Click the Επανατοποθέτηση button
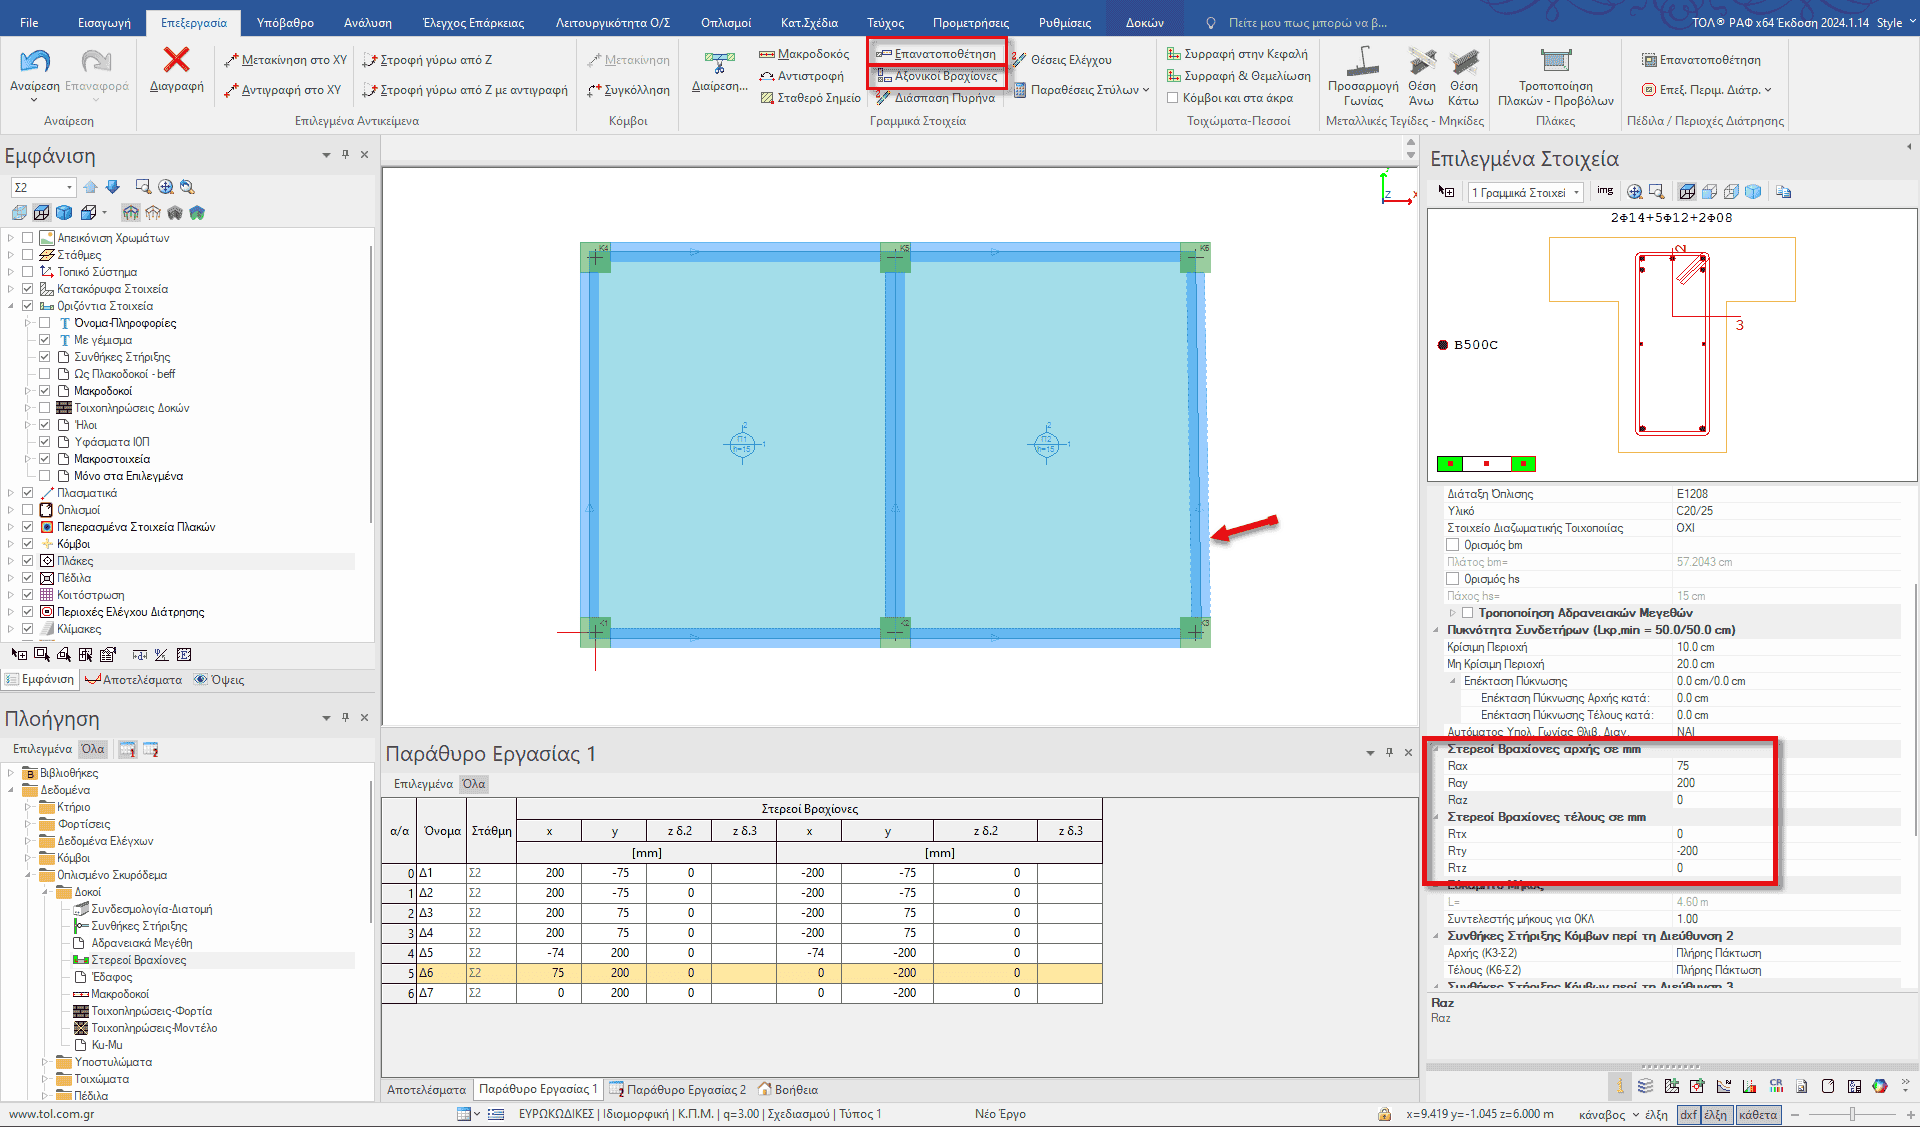 [x=937, y=54]
